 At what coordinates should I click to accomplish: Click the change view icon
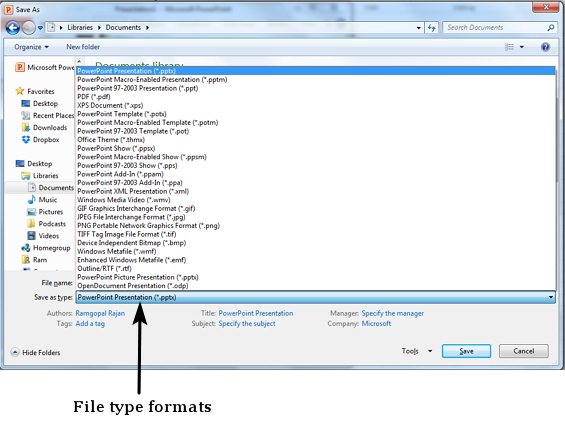(x=509, y=47)
